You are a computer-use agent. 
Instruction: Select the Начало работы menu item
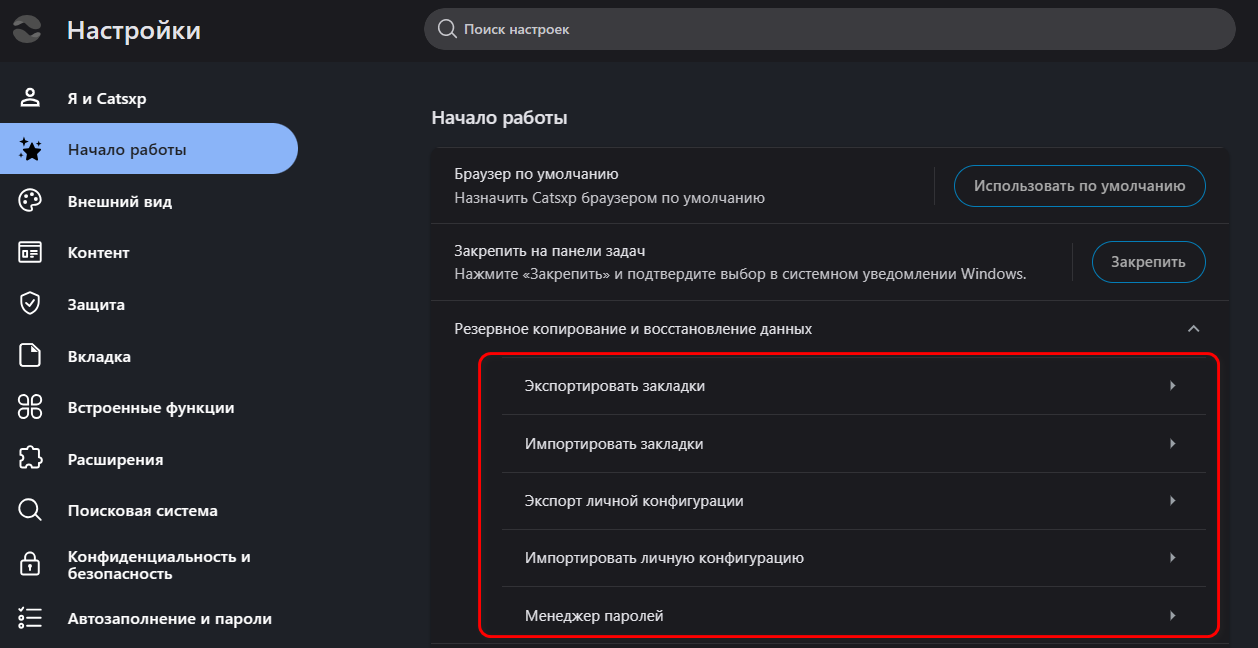click(149, 150)
